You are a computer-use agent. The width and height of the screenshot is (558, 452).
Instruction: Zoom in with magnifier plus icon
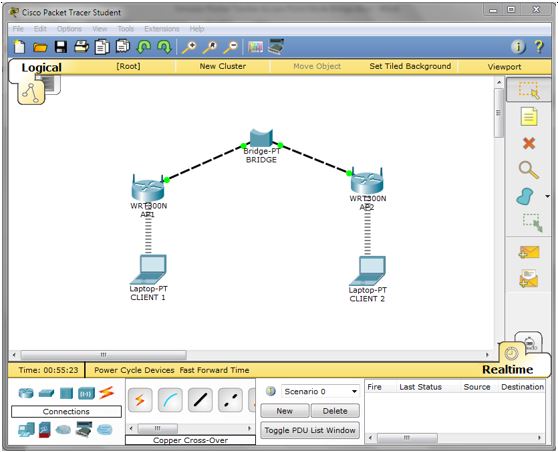click(x=189, y=47)
